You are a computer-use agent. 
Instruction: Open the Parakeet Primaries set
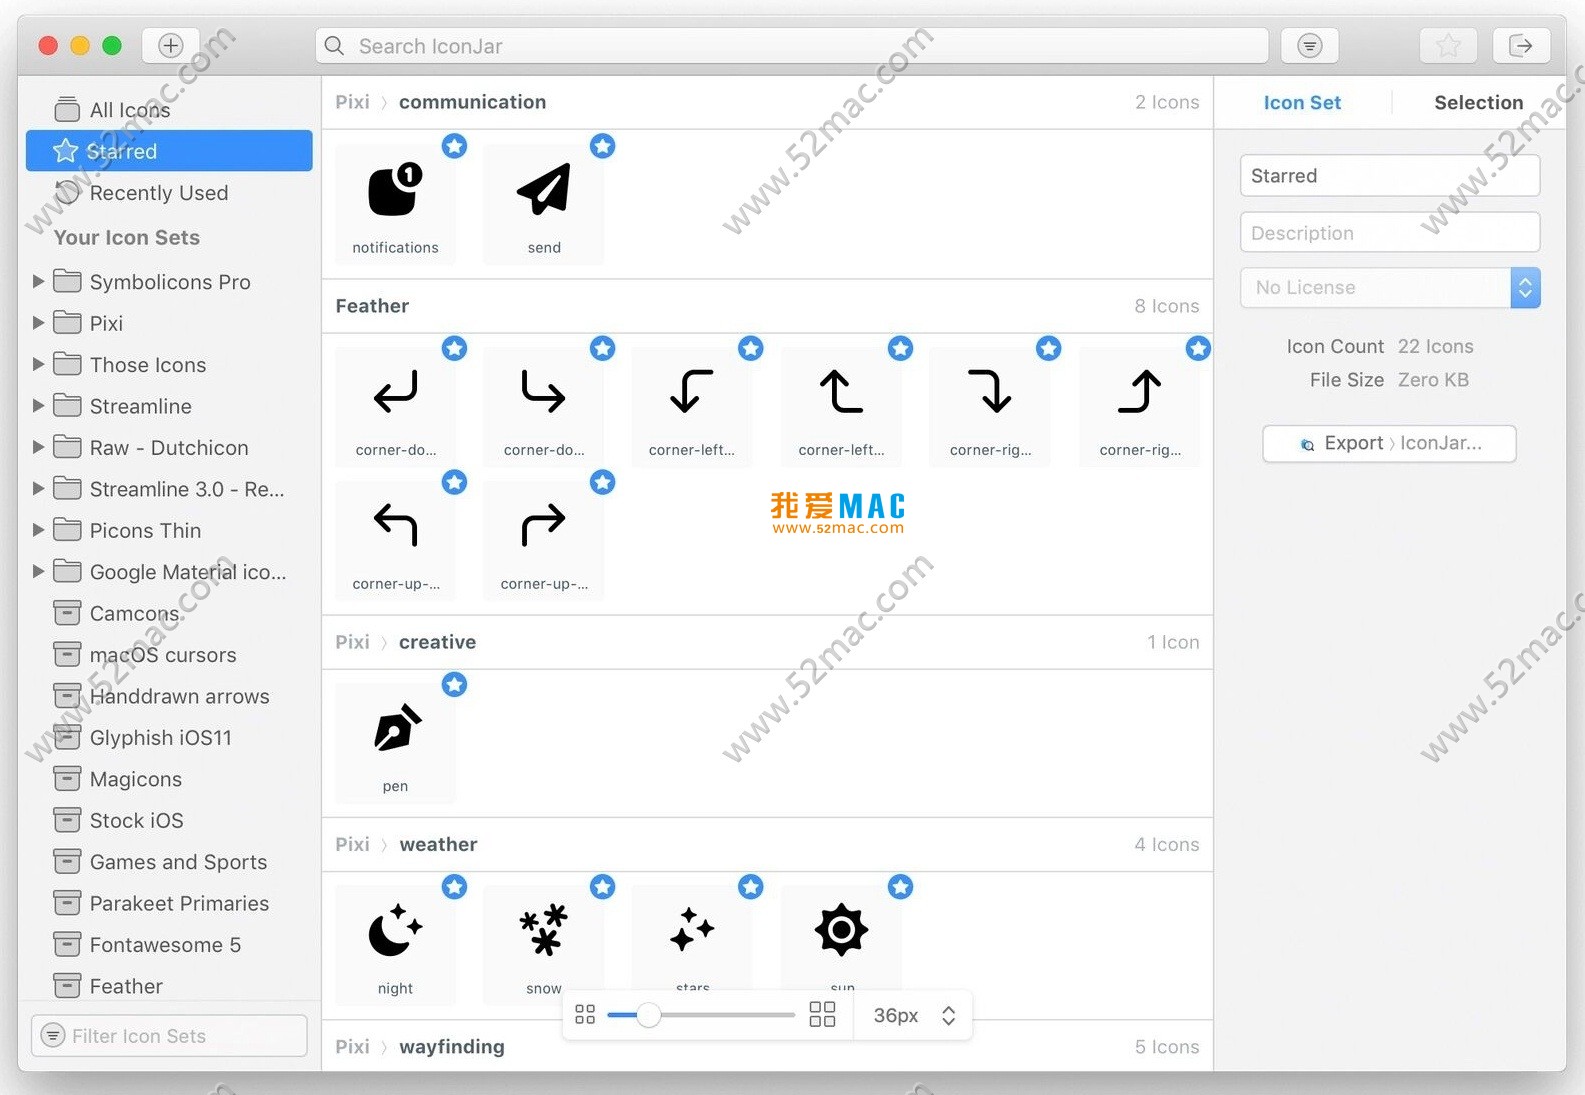[x=168, y=903]
